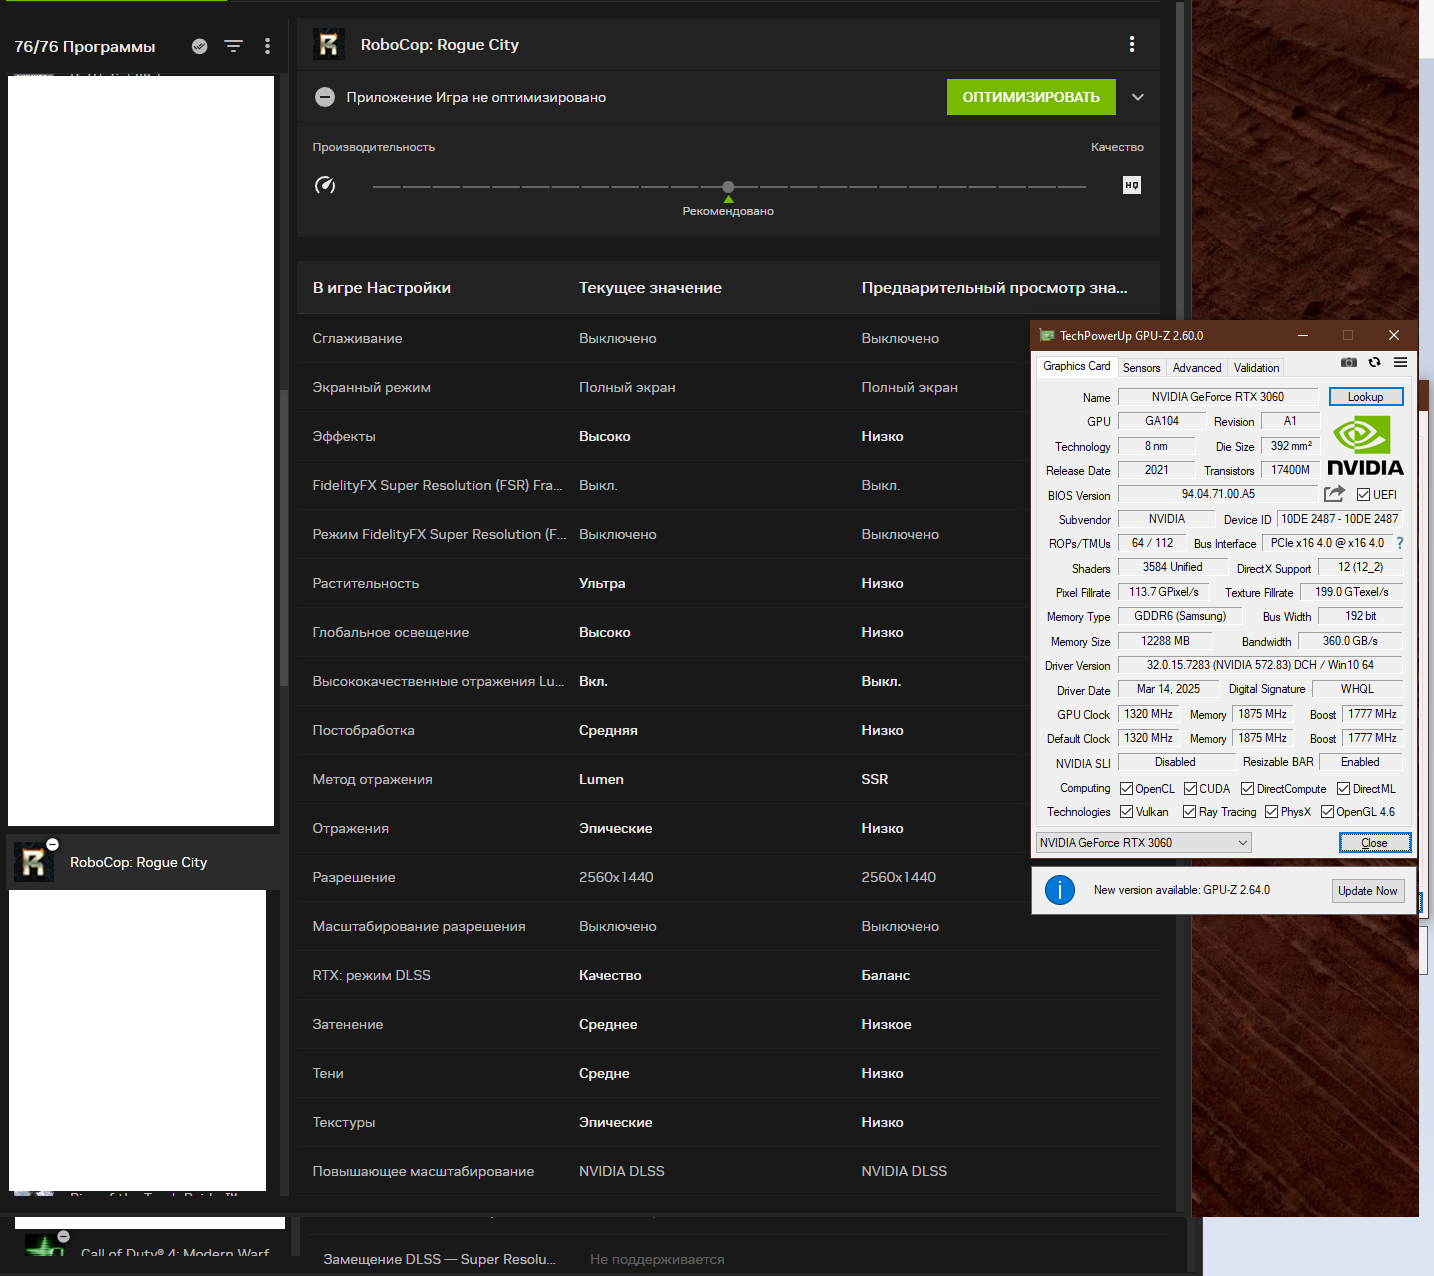The width and height of the screenshot is (1434, 1276).
Task: Click the Метод отражения current value Lumen
Action: 601,779
